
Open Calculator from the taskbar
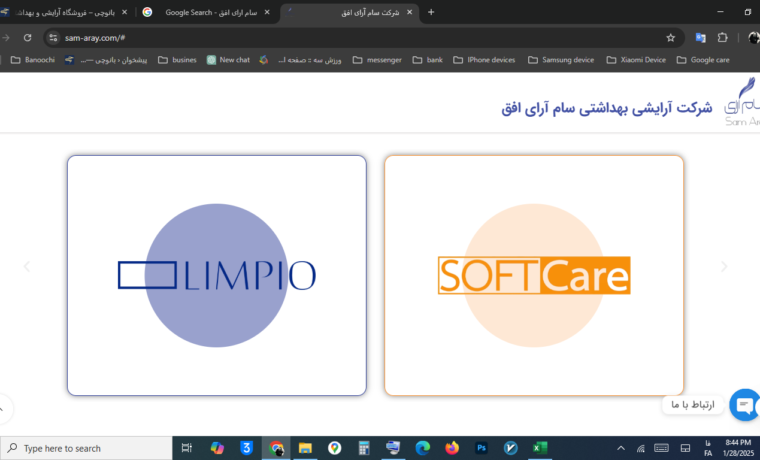(x=364, y=448)
